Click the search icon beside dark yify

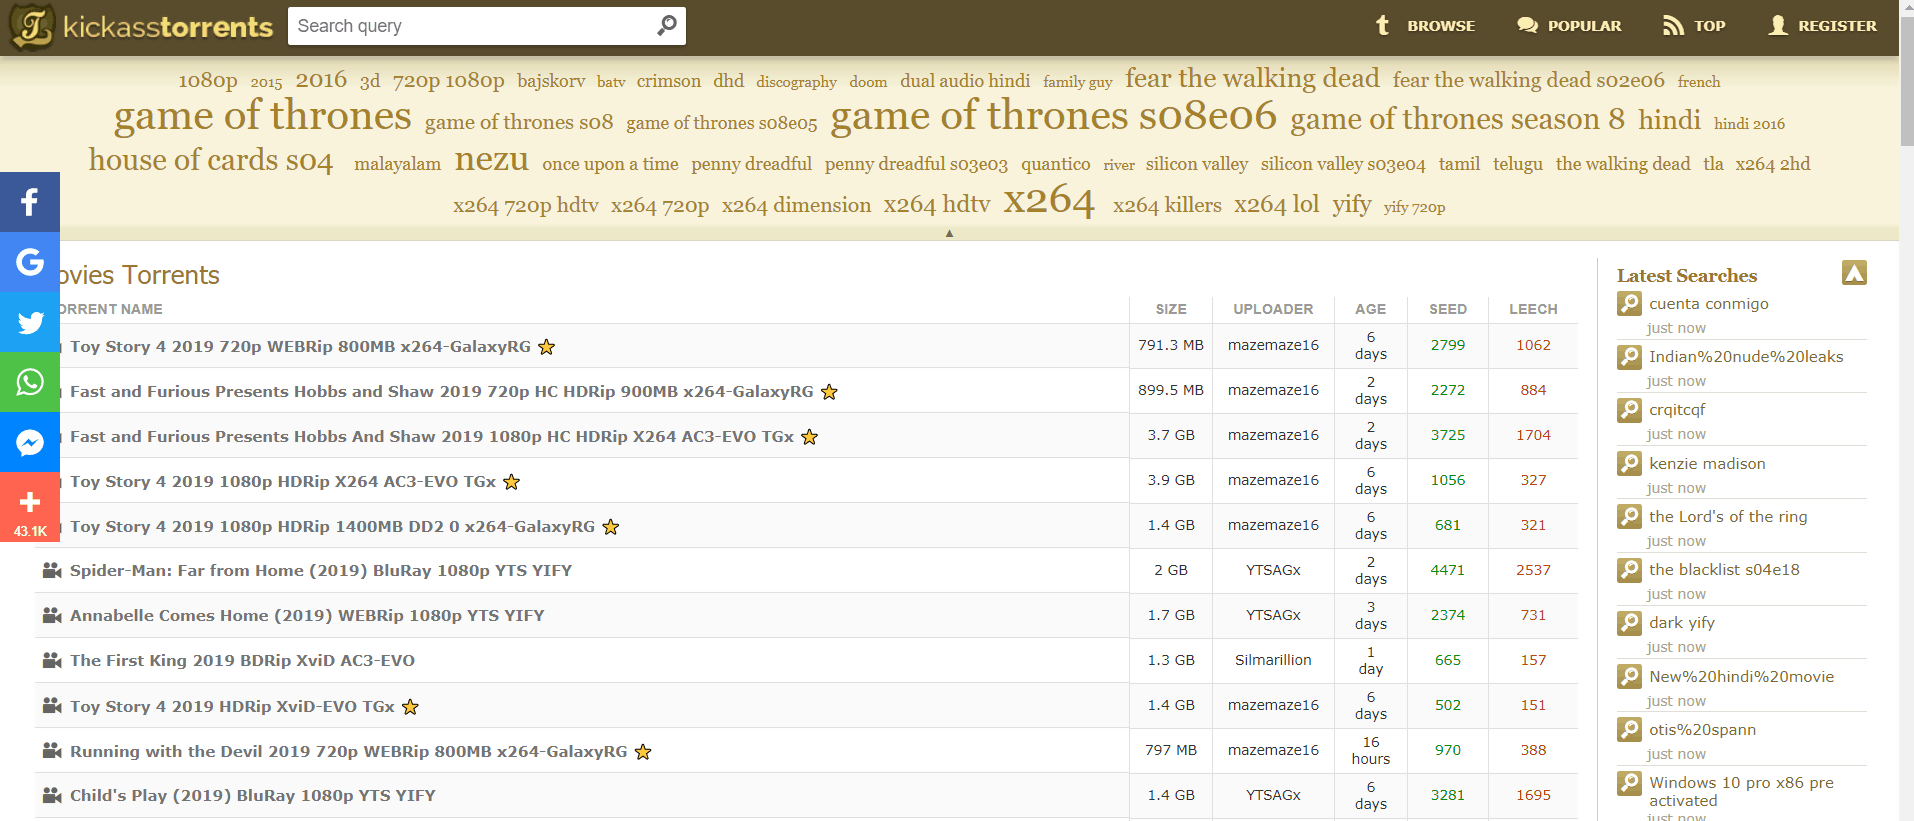click(1629, 623)
